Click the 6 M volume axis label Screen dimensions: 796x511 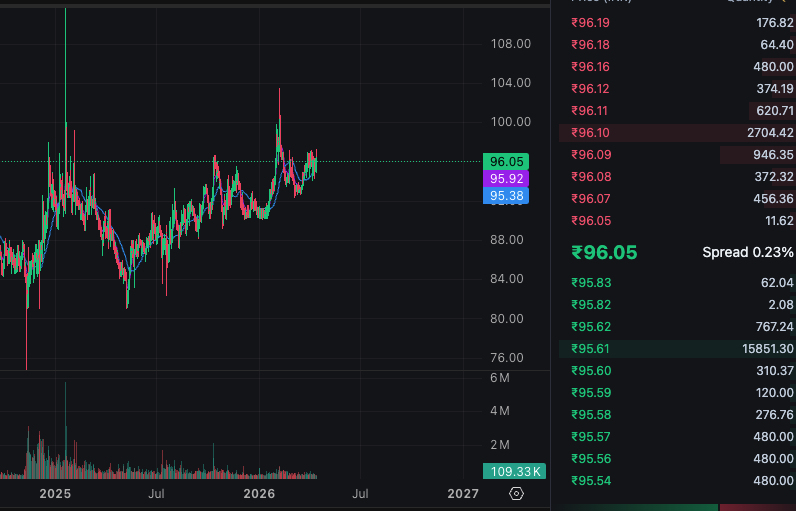point(500,378)
